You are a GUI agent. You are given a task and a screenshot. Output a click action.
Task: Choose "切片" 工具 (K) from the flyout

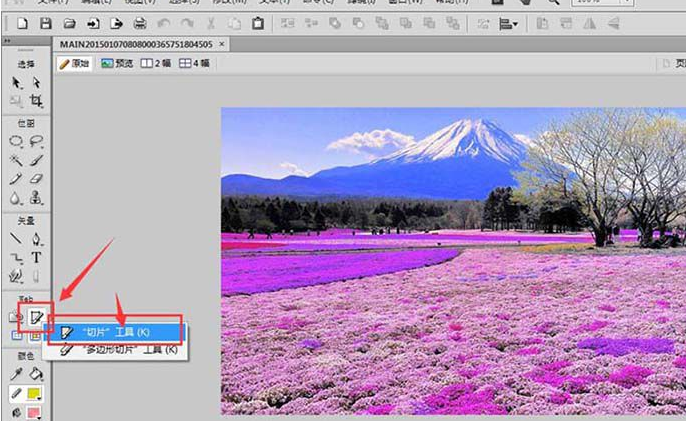click(114, 331)
